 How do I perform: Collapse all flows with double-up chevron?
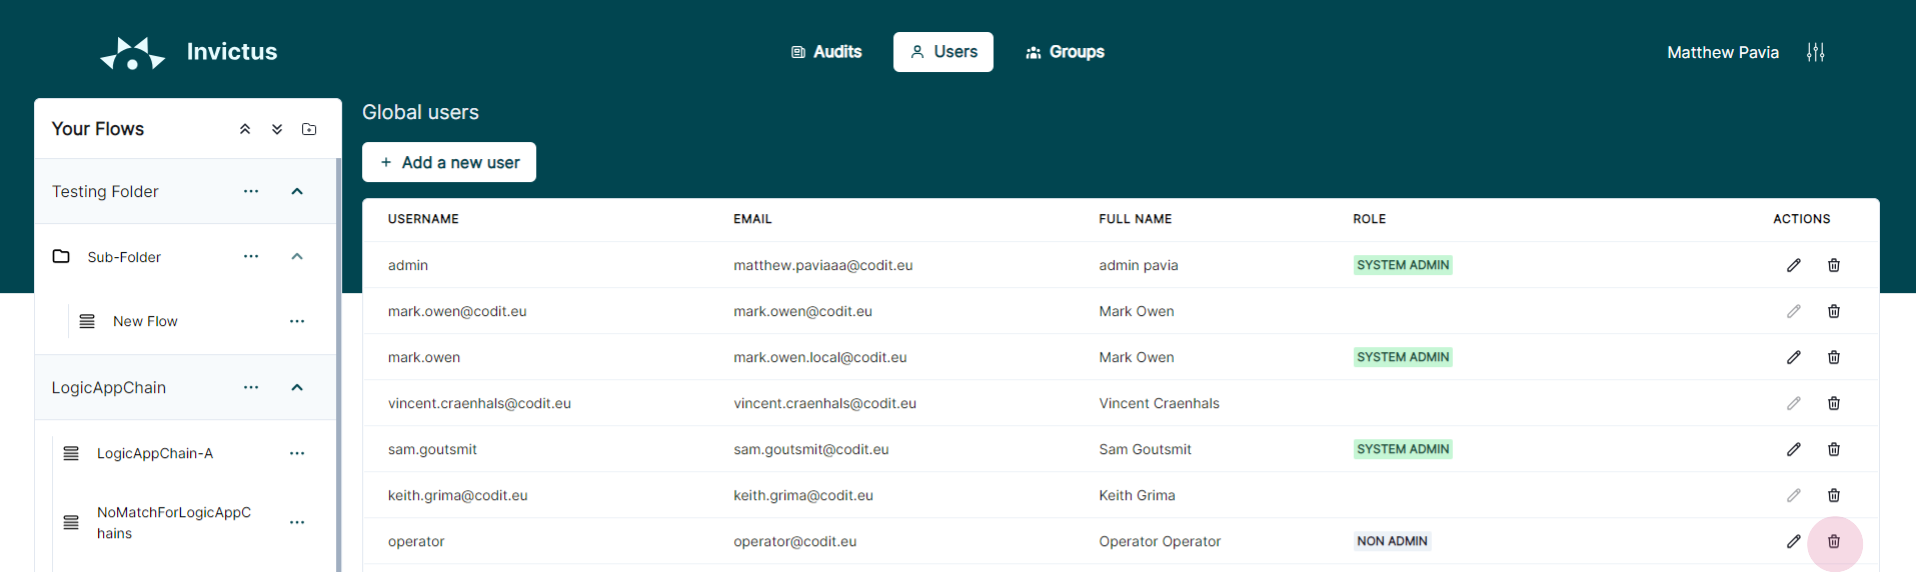click(x=245, y=129)
